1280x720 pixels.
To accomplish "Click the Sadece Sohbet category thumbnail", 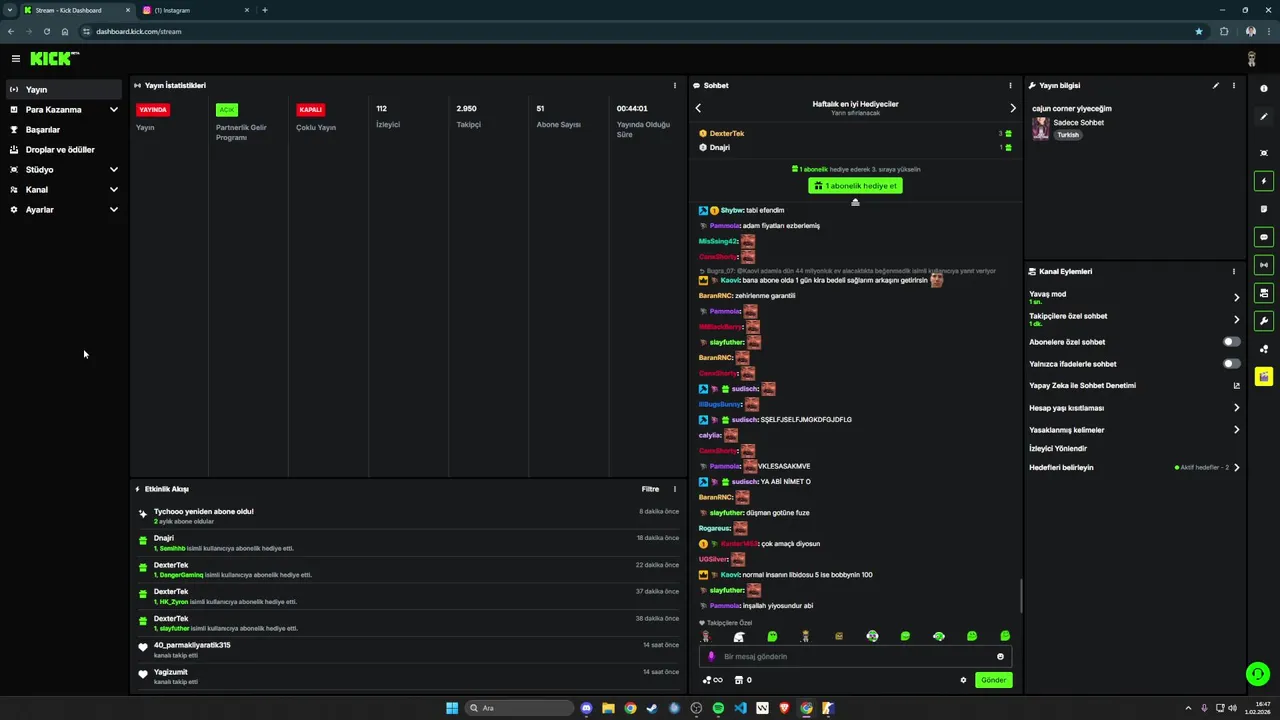I will [1041, 128].
